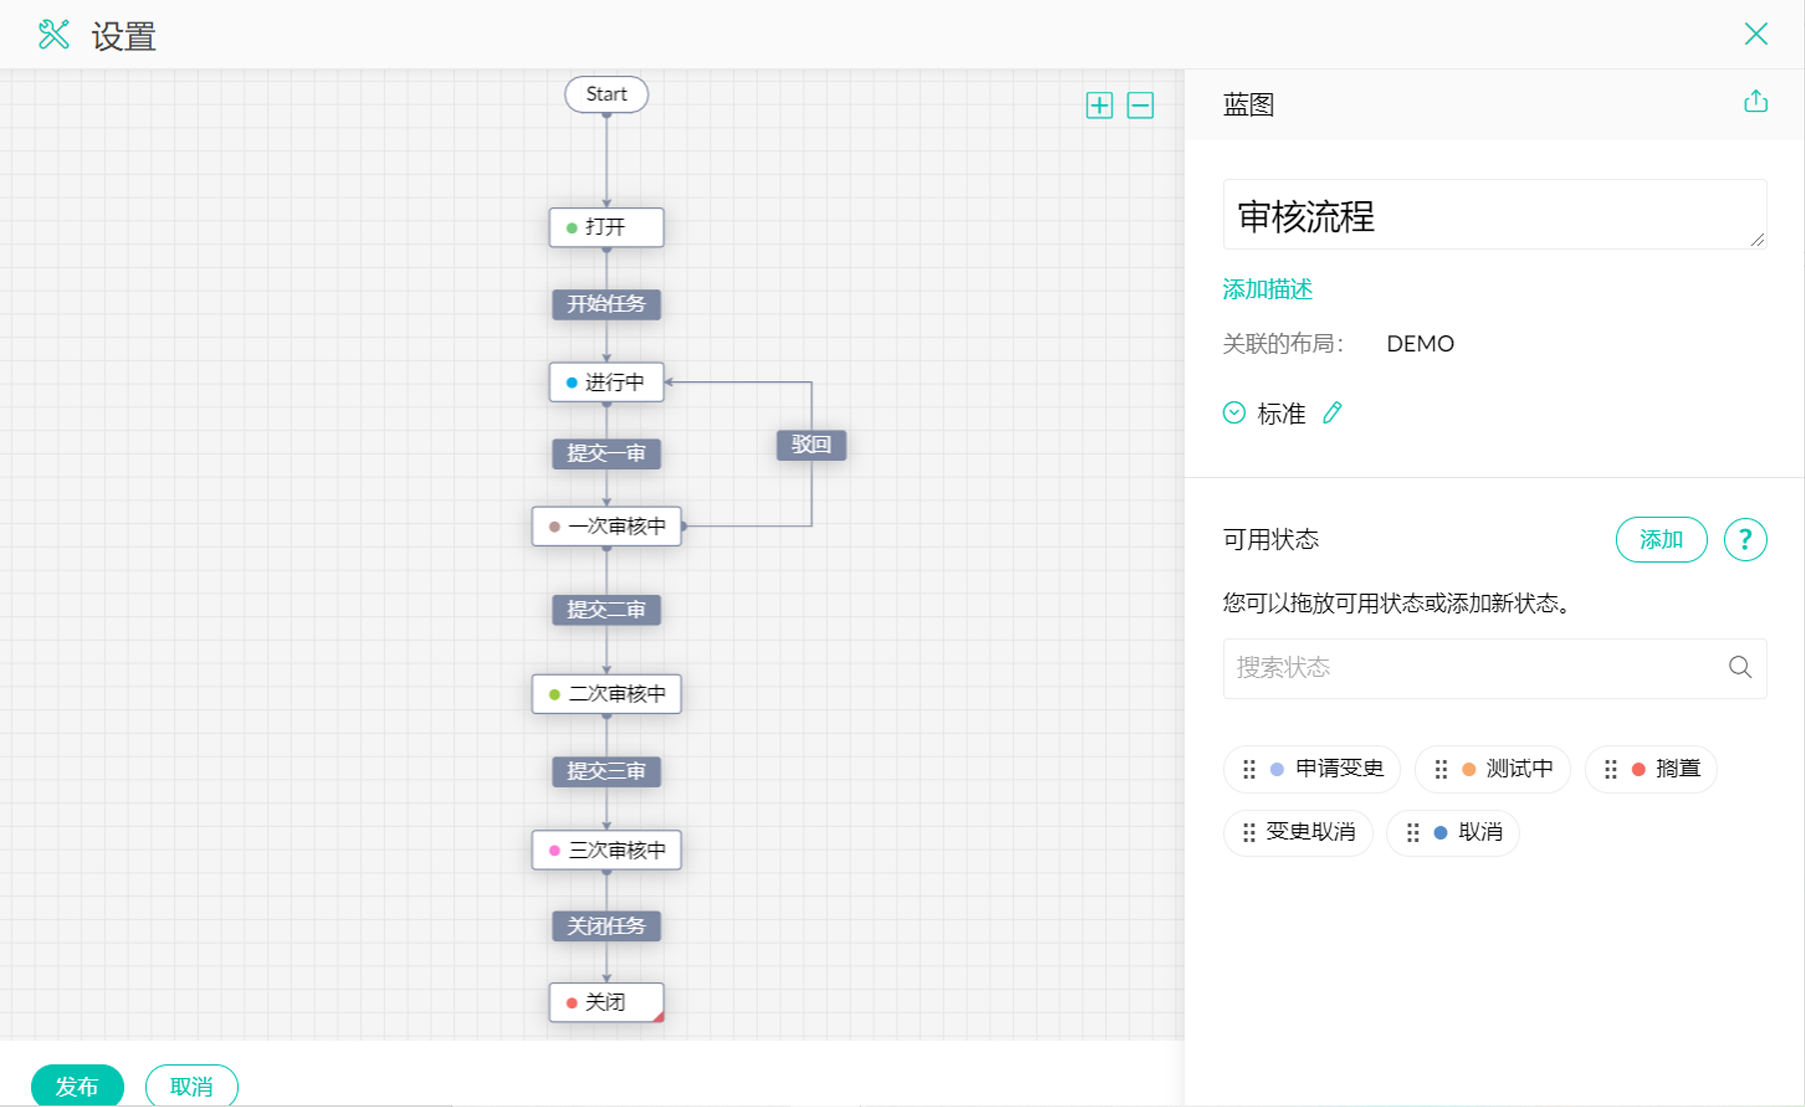Click the 取消 cancel button at bottom

pyautogui.click(x=191, y=1086)
